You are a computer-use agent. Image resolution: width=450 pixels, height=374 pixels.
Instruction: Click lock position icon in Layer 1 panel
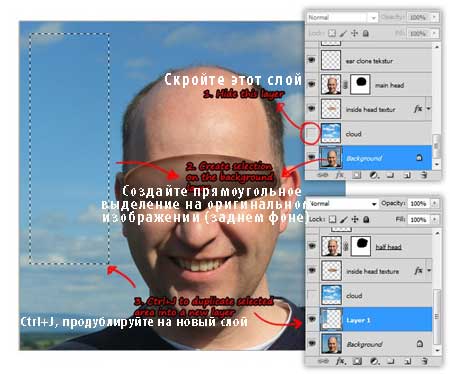355,219
